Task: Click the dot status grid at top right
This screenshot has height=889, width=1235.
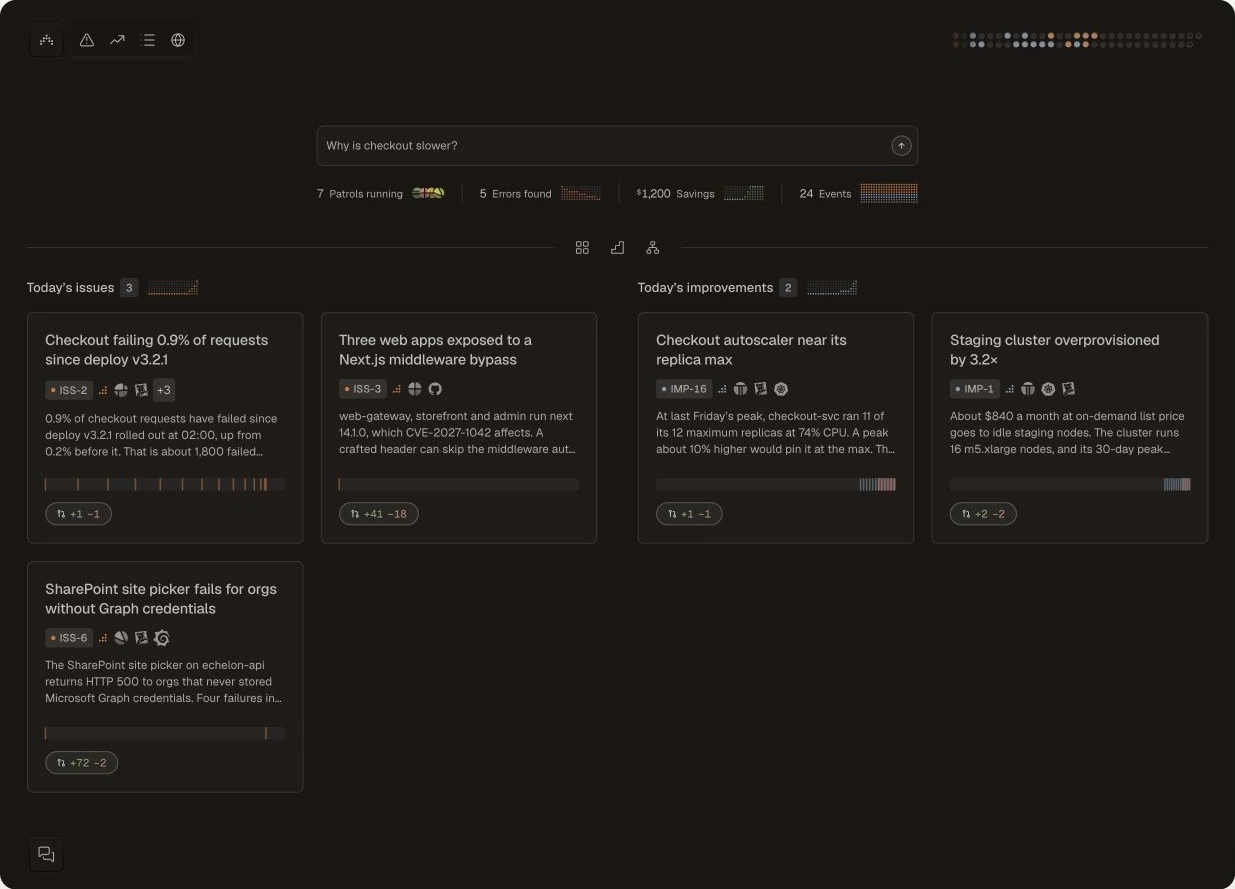Action: click(x=1077, y=40)
